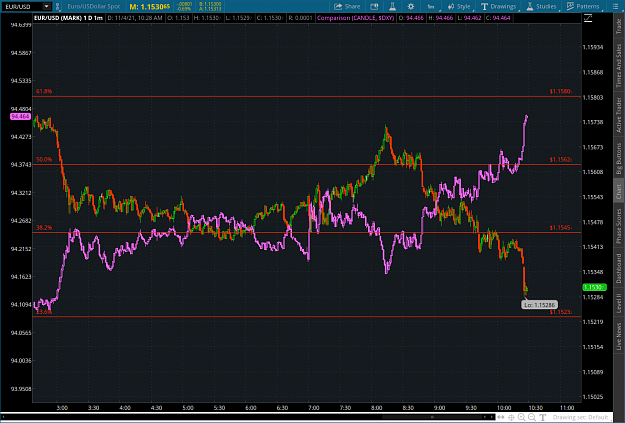The image size is (625, 423).
Task: Click the zoom out magnifier icon
Action: 532,417
